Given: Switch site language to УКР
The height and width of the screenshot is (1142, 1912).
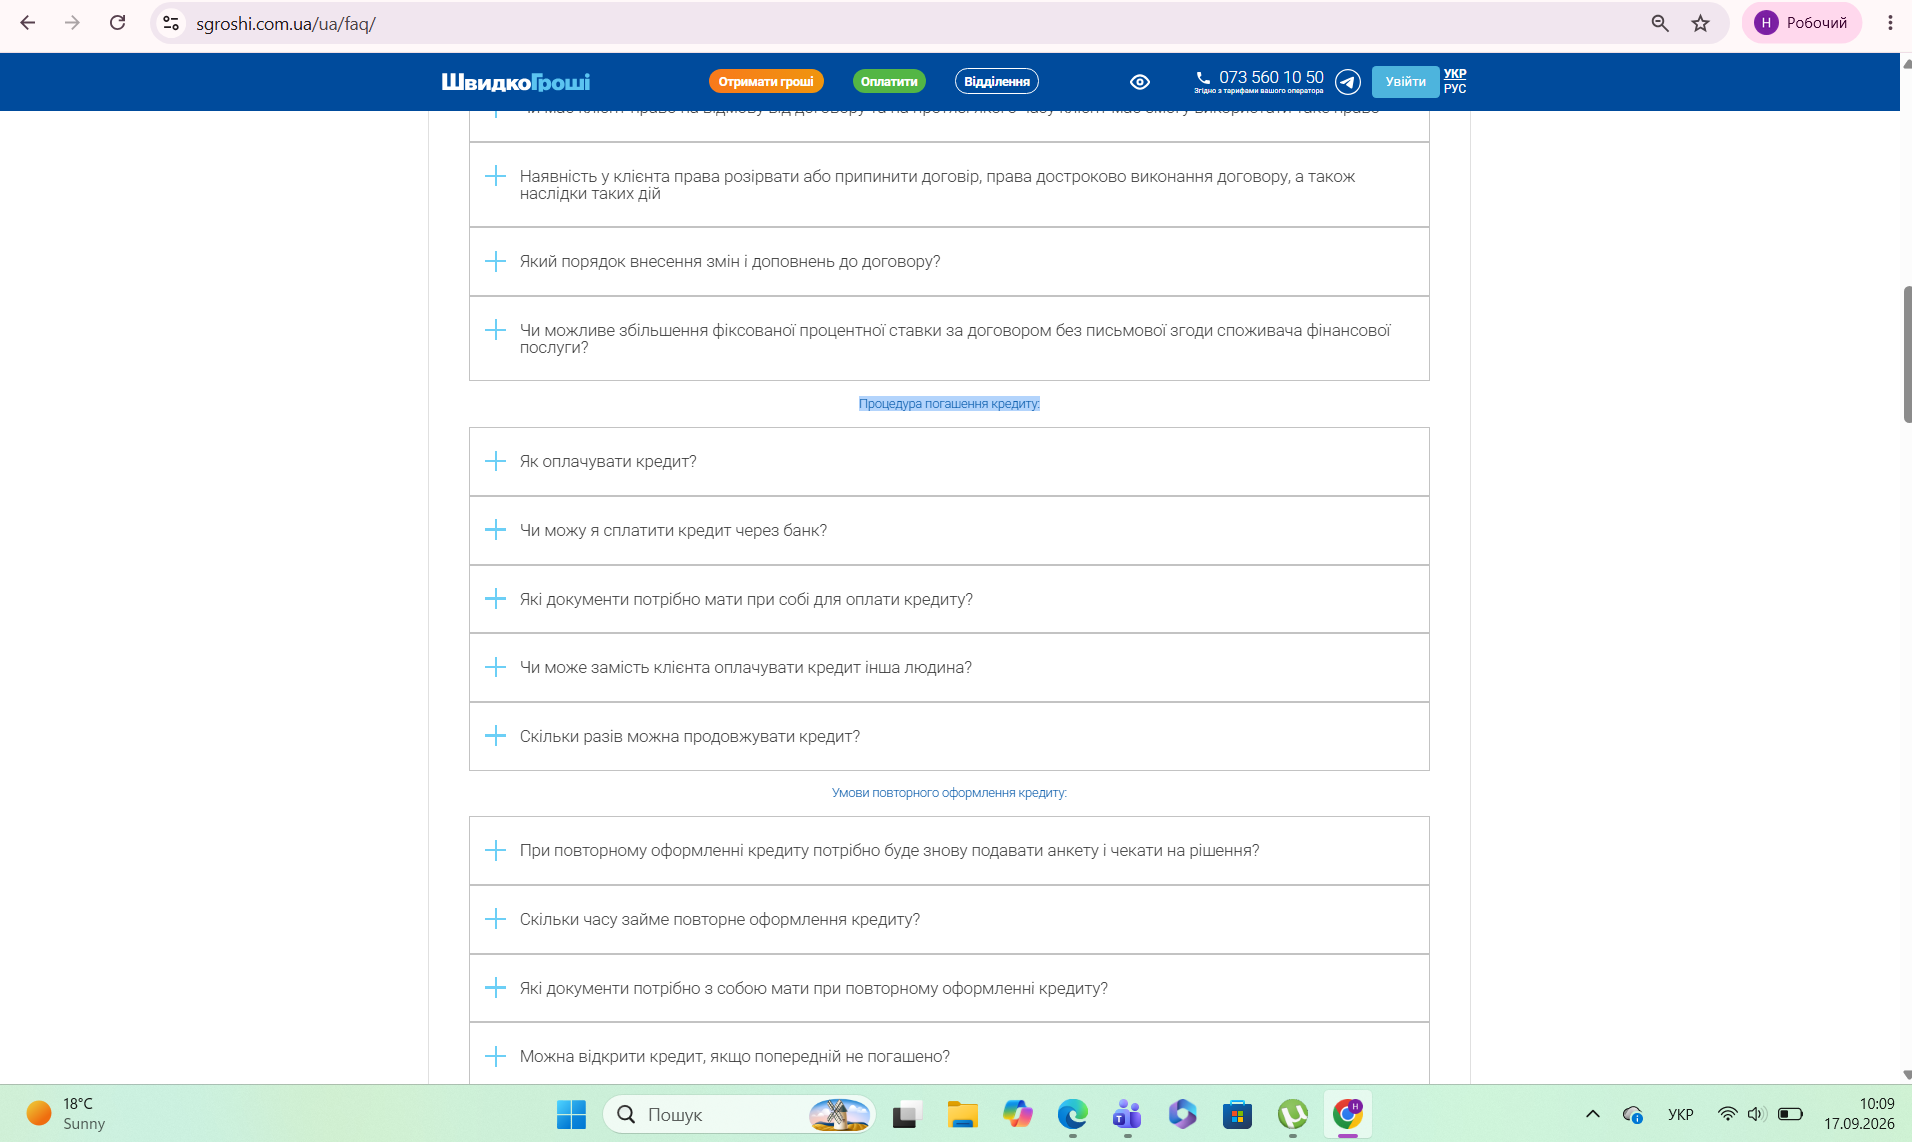Looking at the screenshot, I should point(1455,74).
